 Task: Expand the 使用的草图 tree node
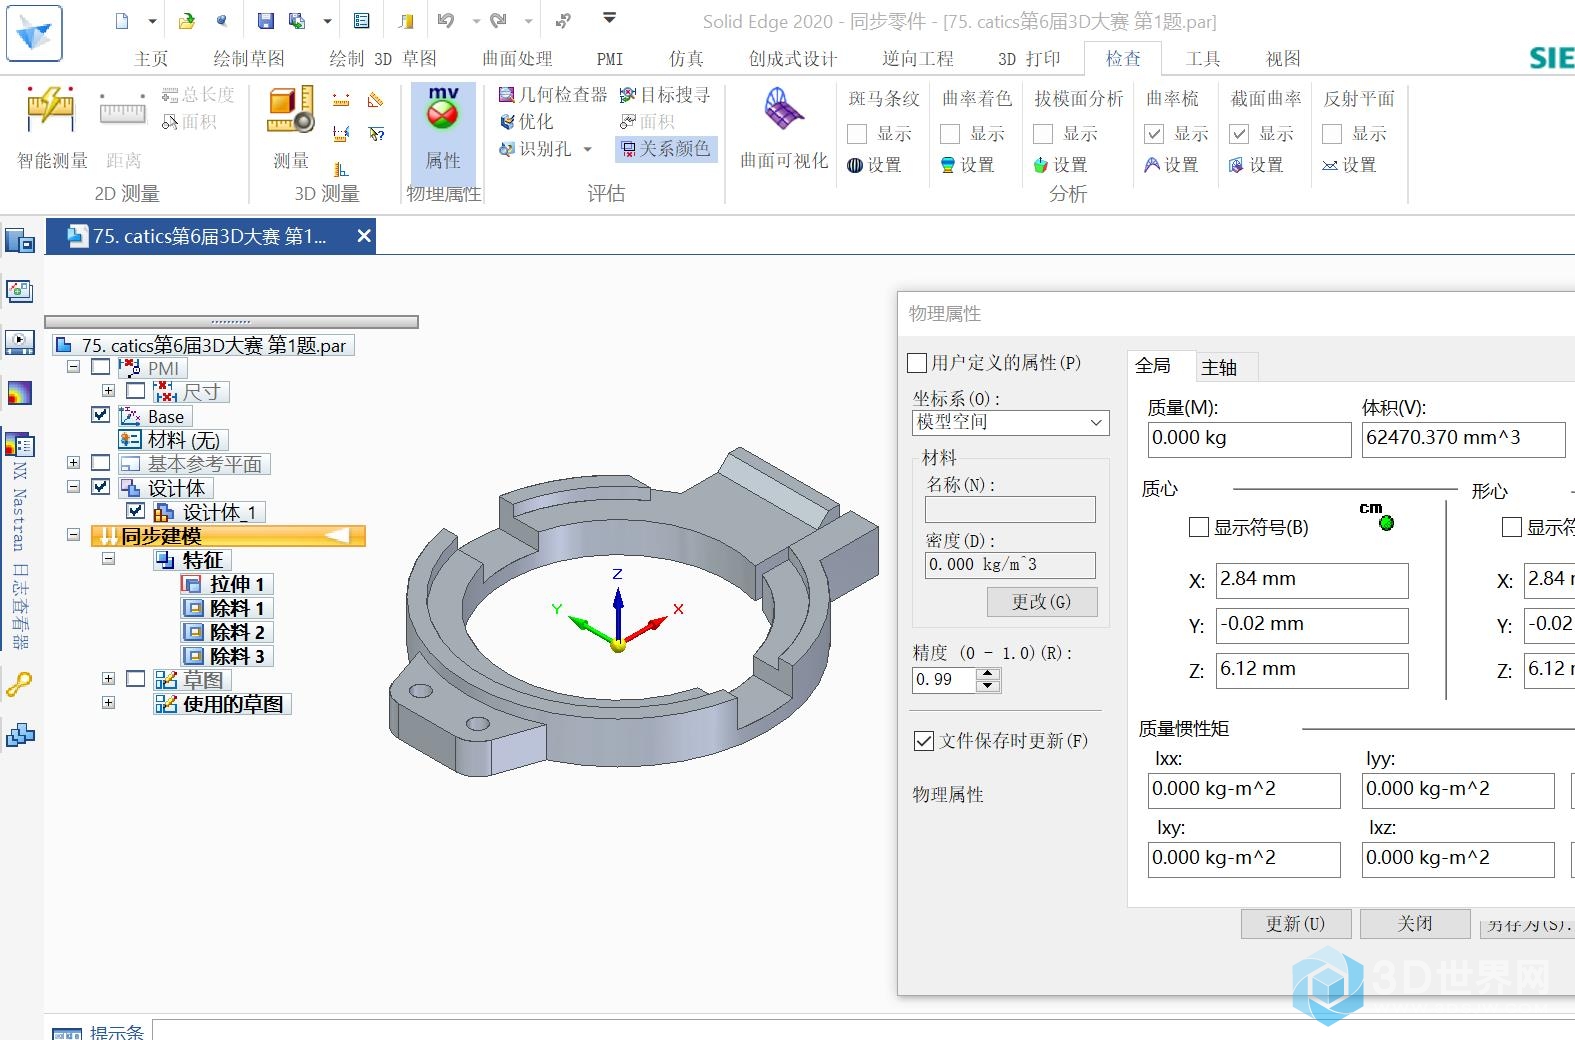click(x=108, y=703)
